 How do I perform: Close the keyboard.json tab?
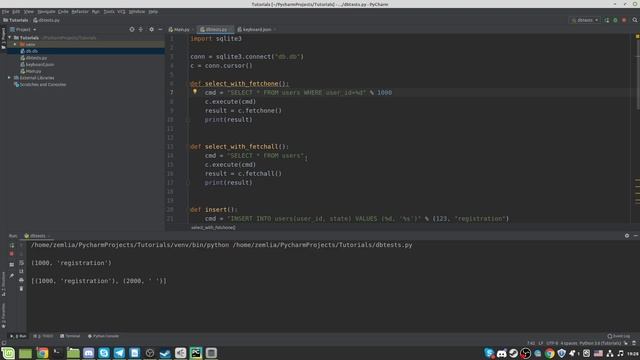[x=275, y=29]
